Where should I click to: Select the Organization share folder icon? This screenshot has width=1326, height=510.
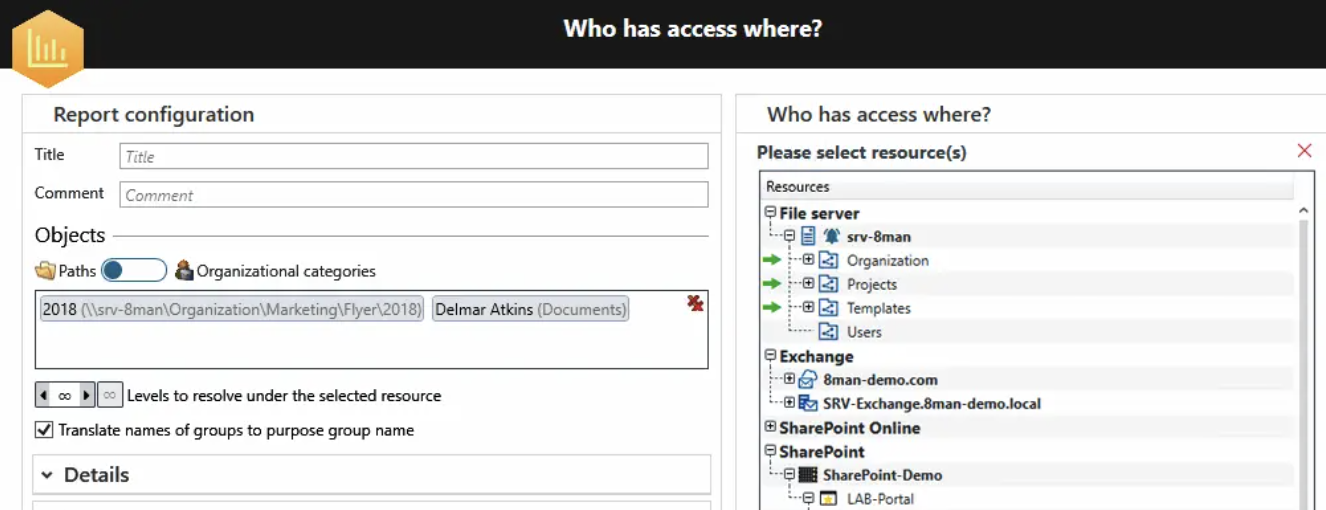click(828, 261)
